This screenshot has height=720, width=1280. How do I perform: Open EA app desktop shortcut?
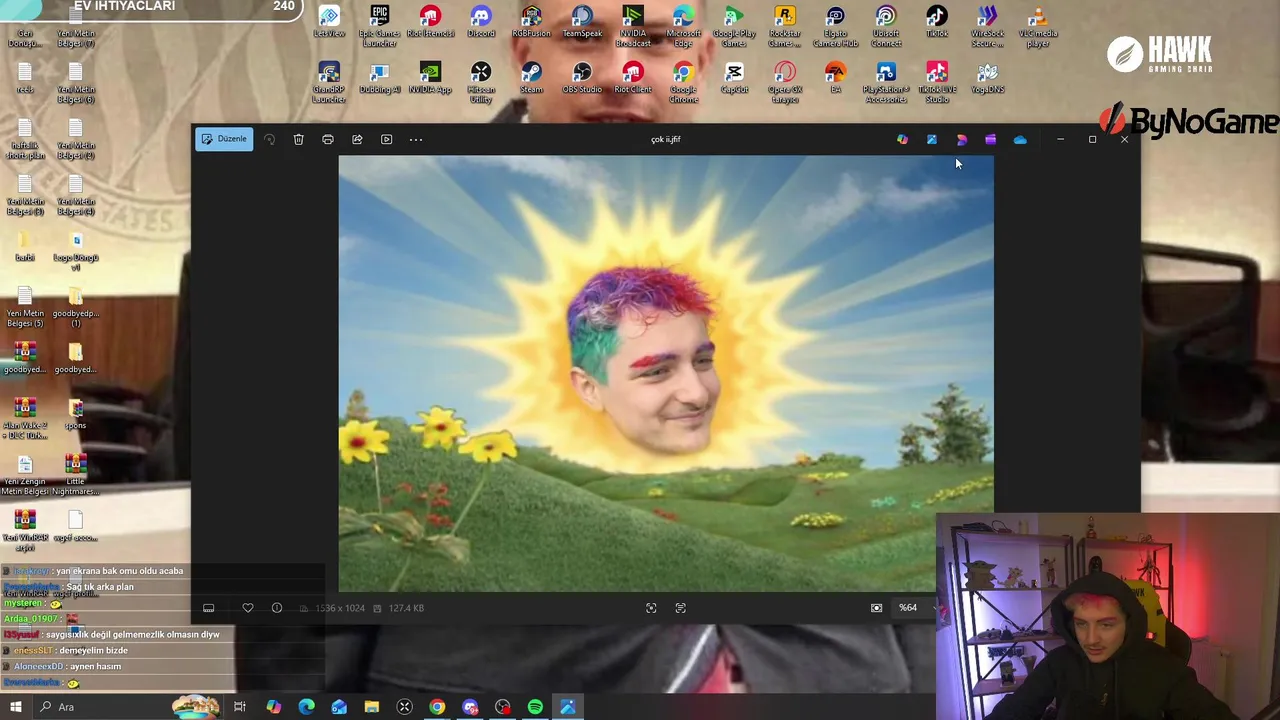835,78
